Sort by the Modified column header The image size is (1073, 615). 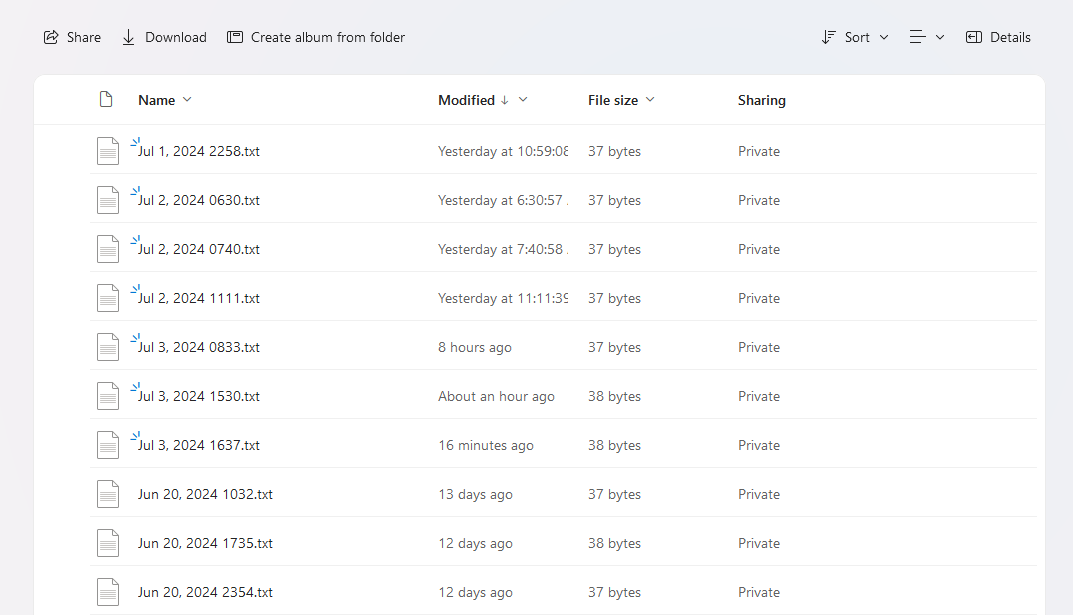point(467,101)
